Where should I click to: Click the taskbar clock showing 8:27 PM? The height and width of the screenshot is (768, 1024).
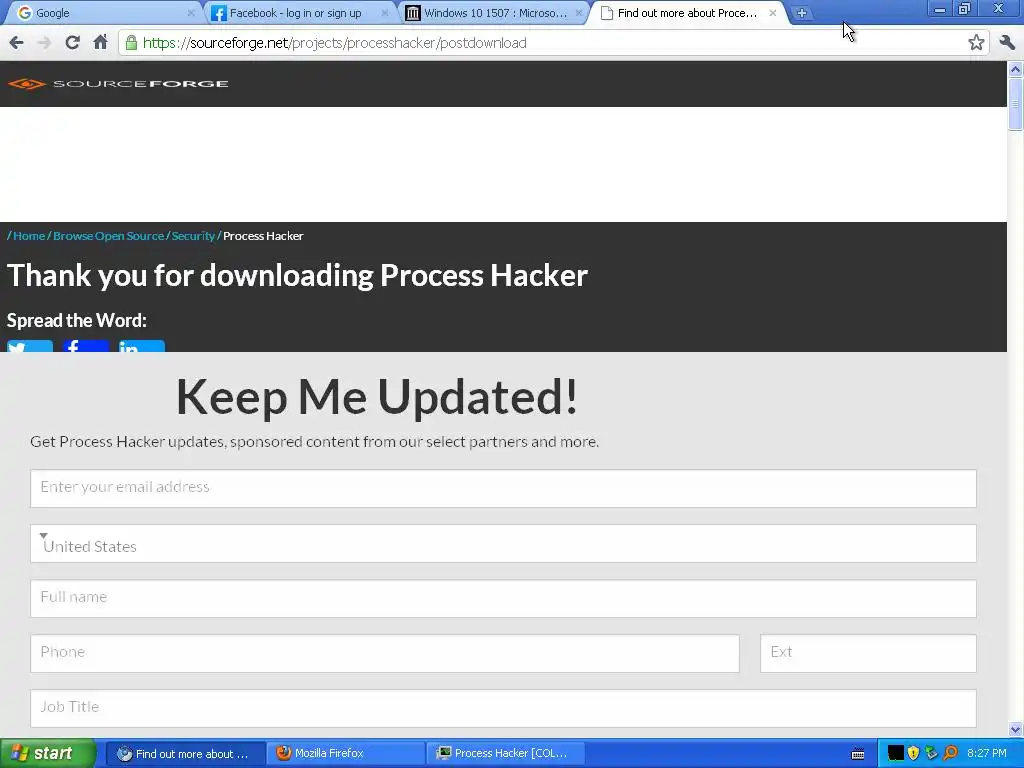pos(987,754)
